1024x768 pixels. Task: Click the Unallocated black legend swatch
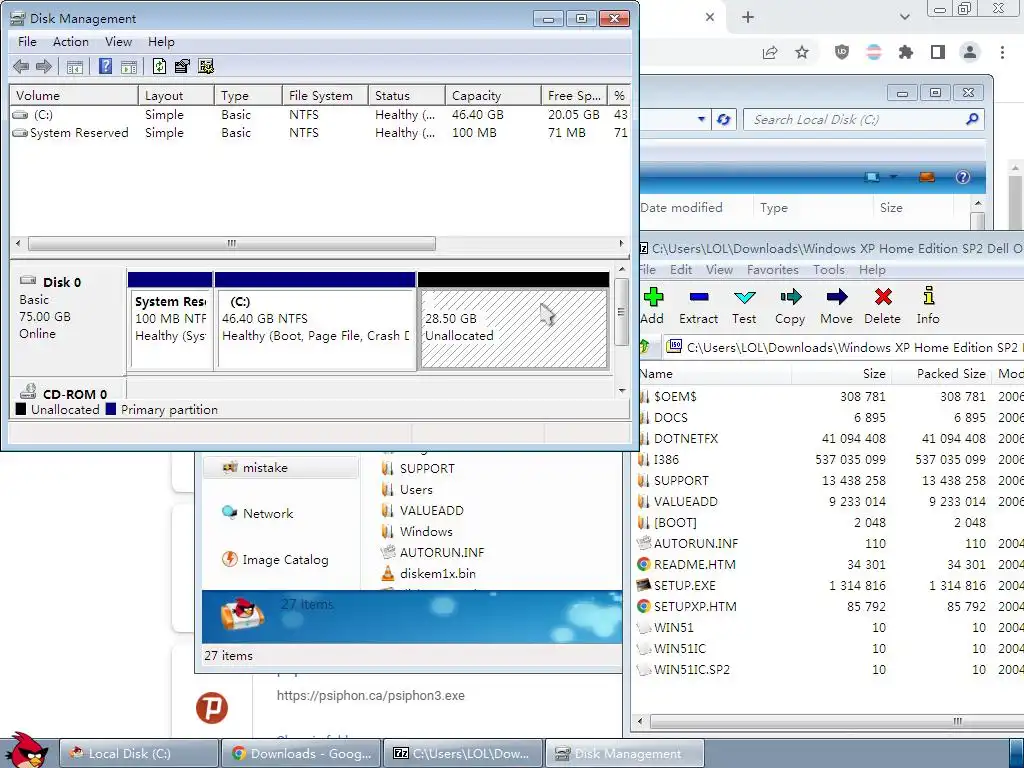point(21,409)
